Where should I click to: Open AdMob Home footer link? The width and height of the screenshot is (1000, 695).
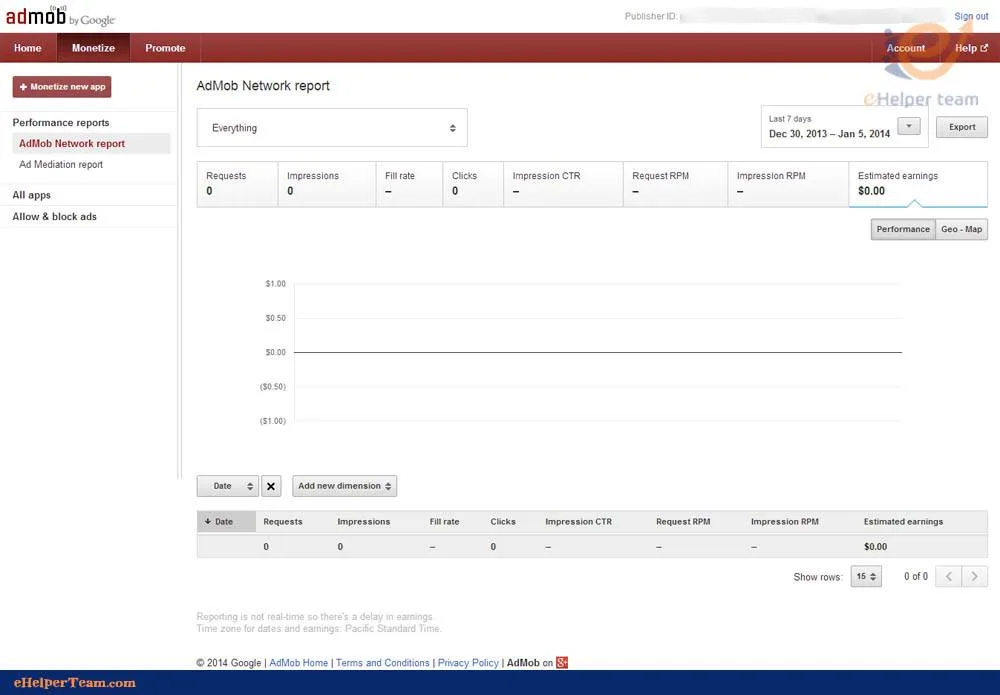[298, 662]
